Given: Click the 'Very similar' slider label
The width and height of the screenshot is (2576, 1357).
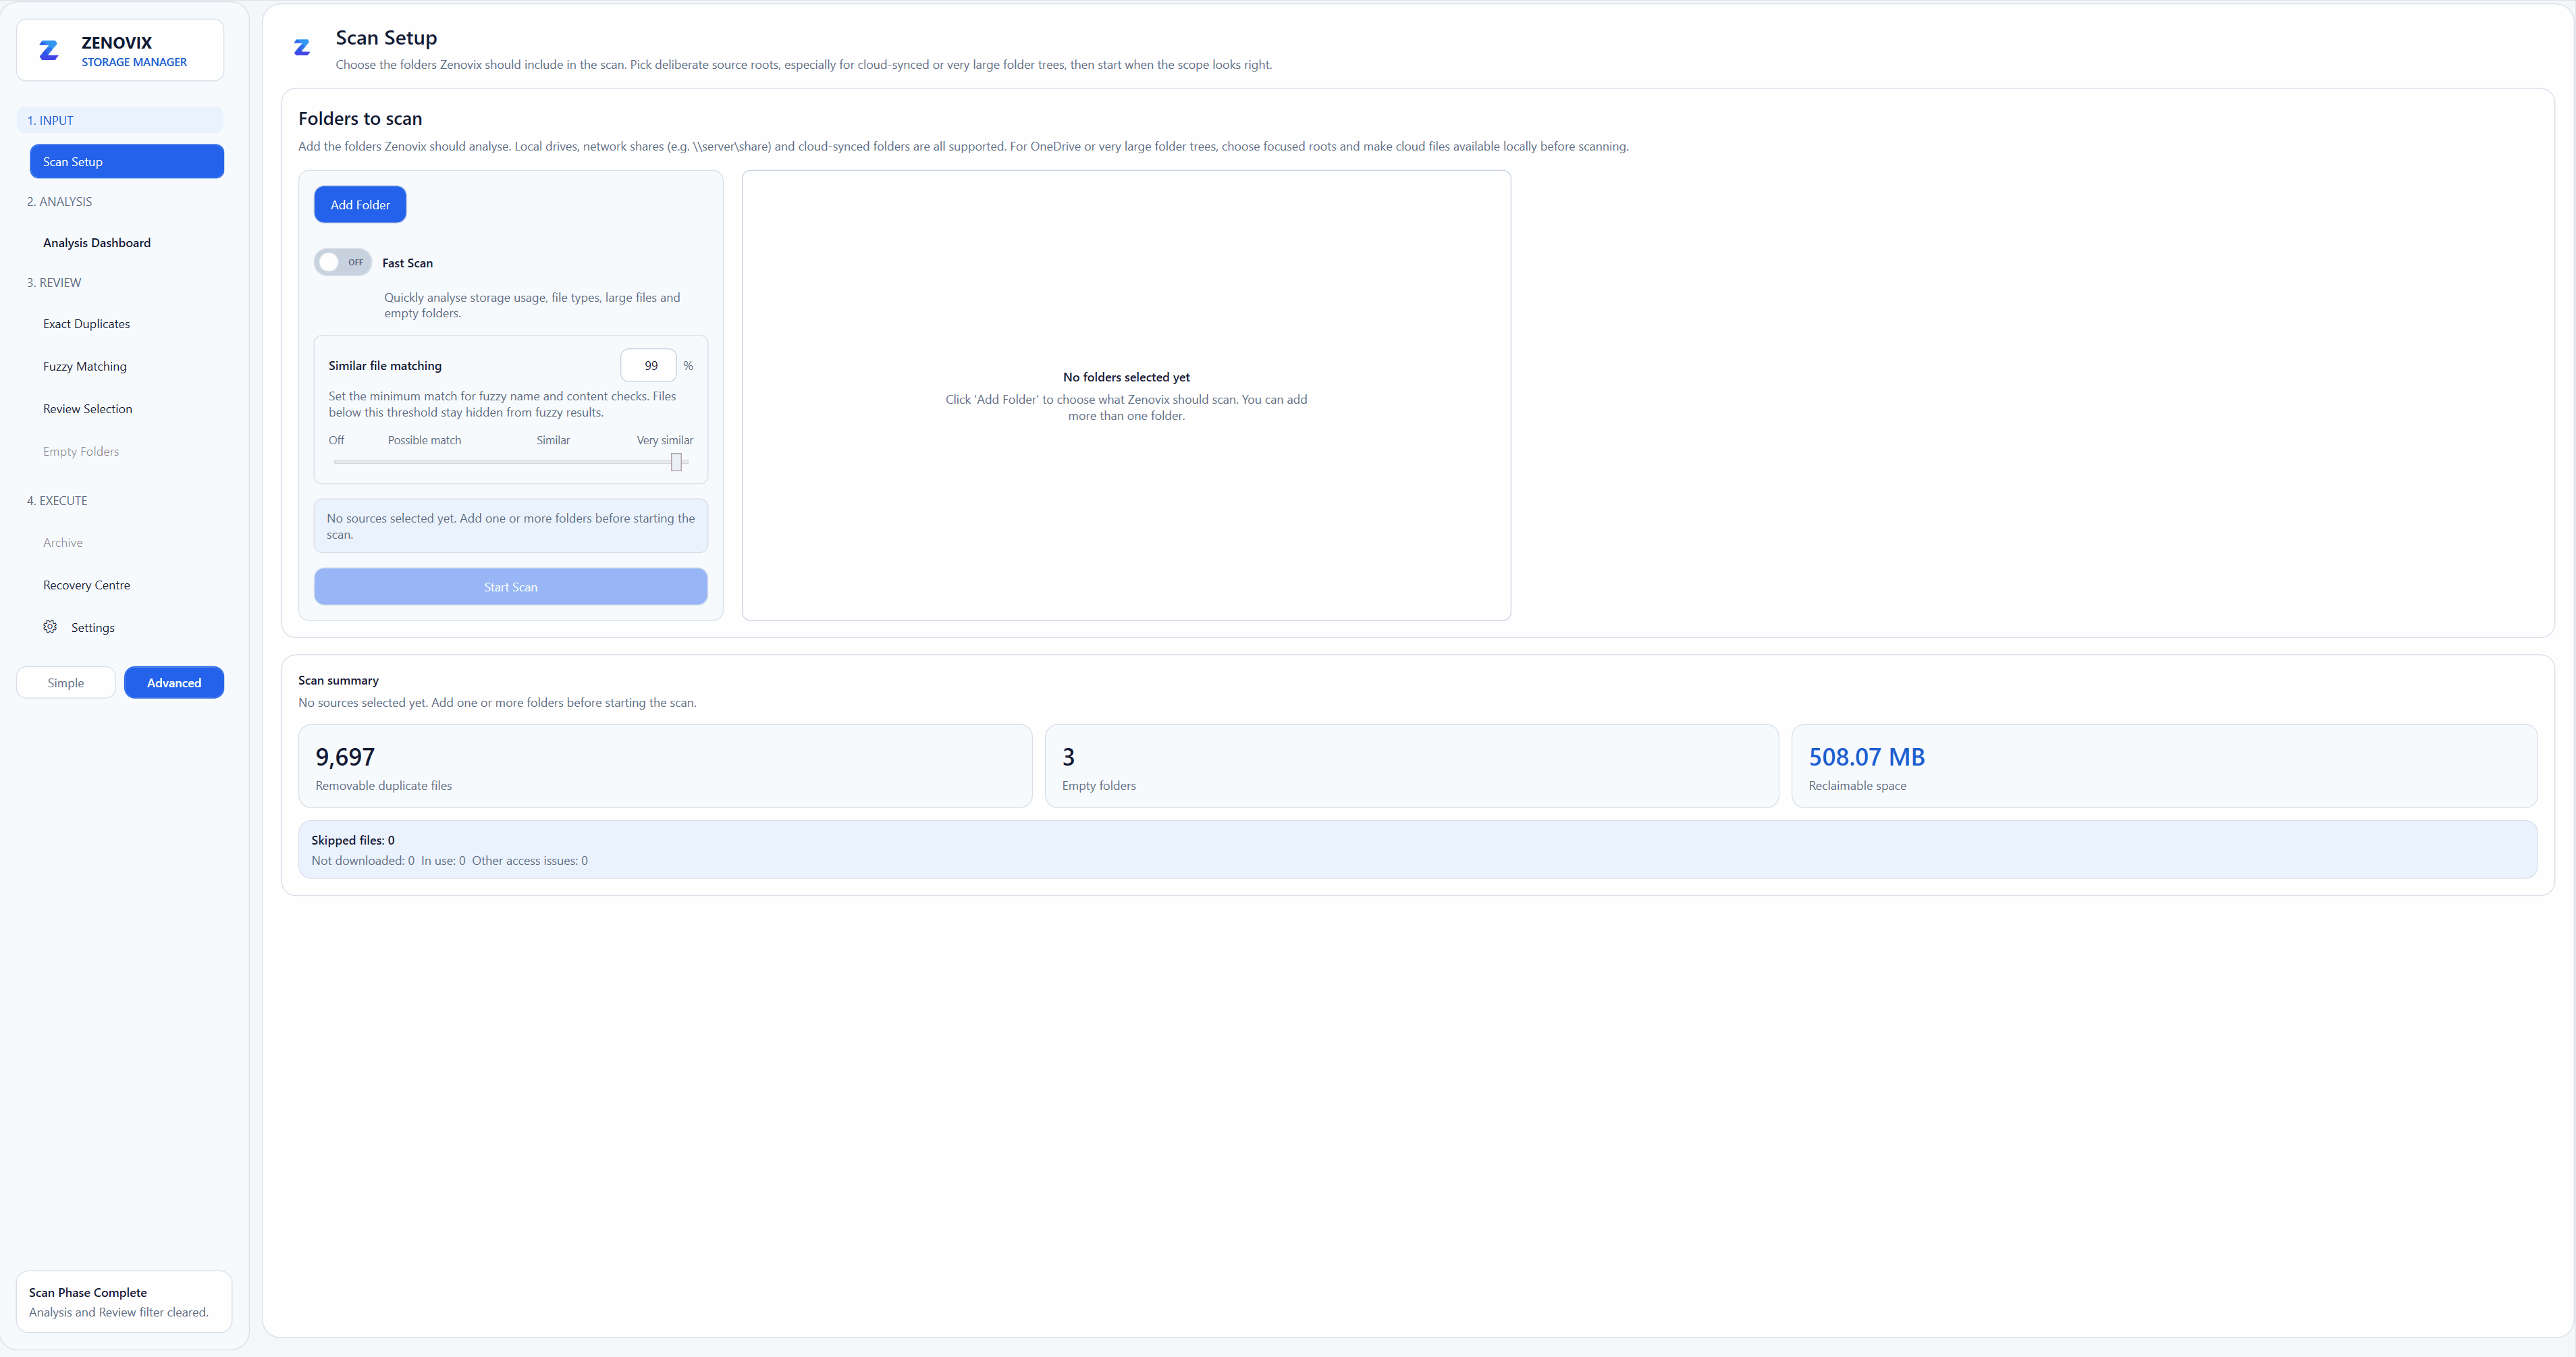Looking at the screenshot, I should click(x=665, y=440).
